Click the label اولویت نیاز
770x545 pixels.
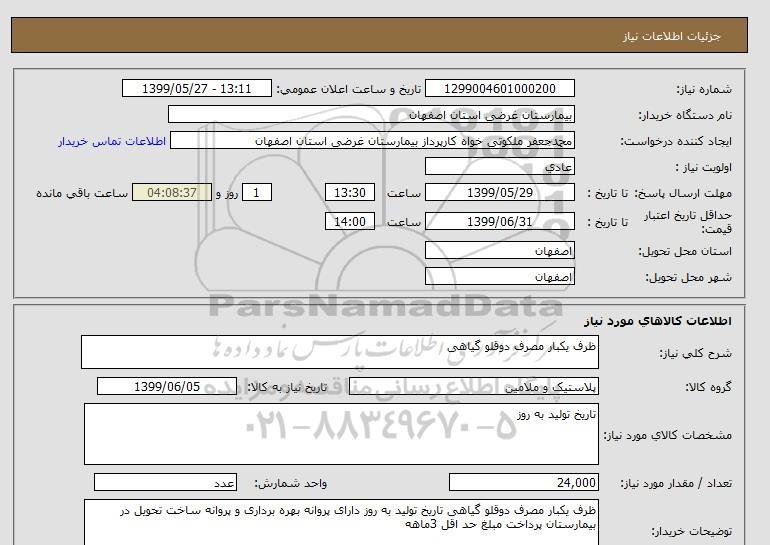tap(704, 167)
